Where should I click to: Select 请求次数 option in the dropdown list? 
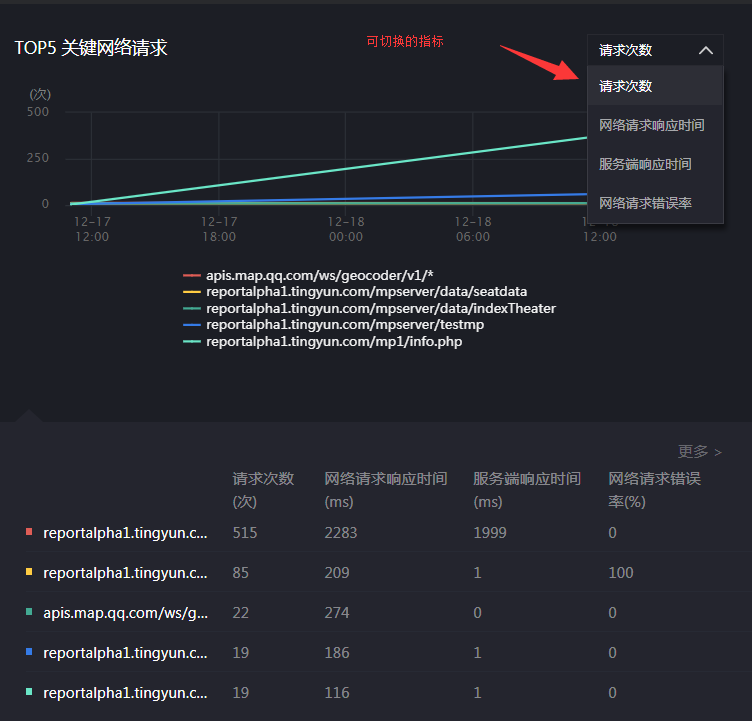click(x=626, y=86)
